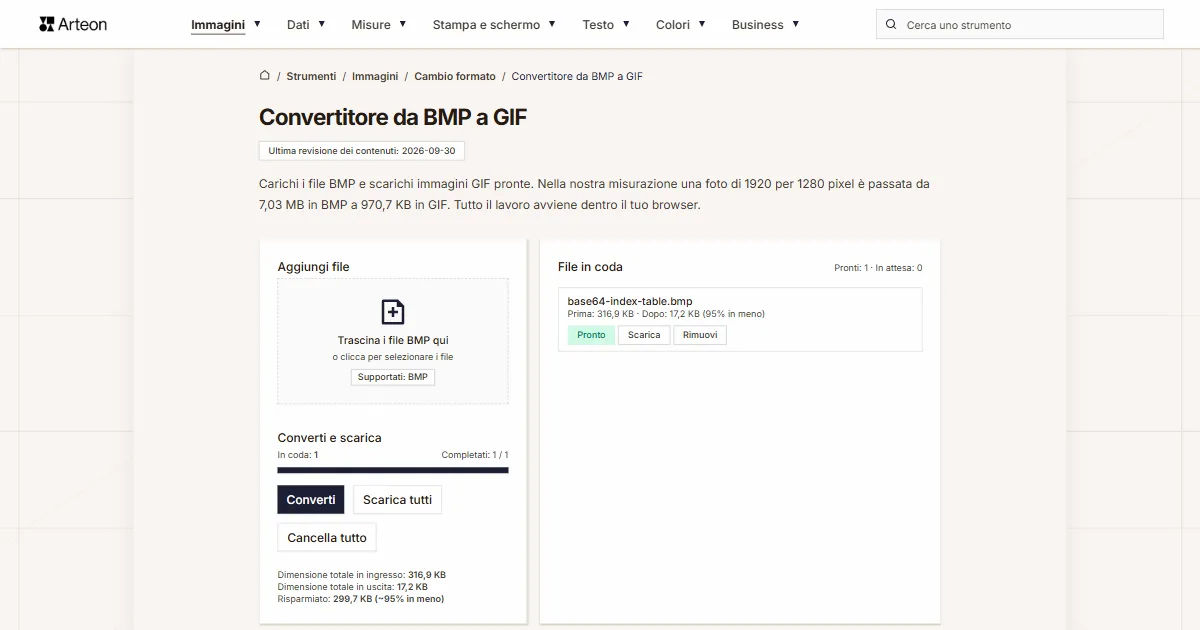Screen dimensions: 1200x630
Task: Click the search magnifier icon
Action: click(x=891, y=24)
